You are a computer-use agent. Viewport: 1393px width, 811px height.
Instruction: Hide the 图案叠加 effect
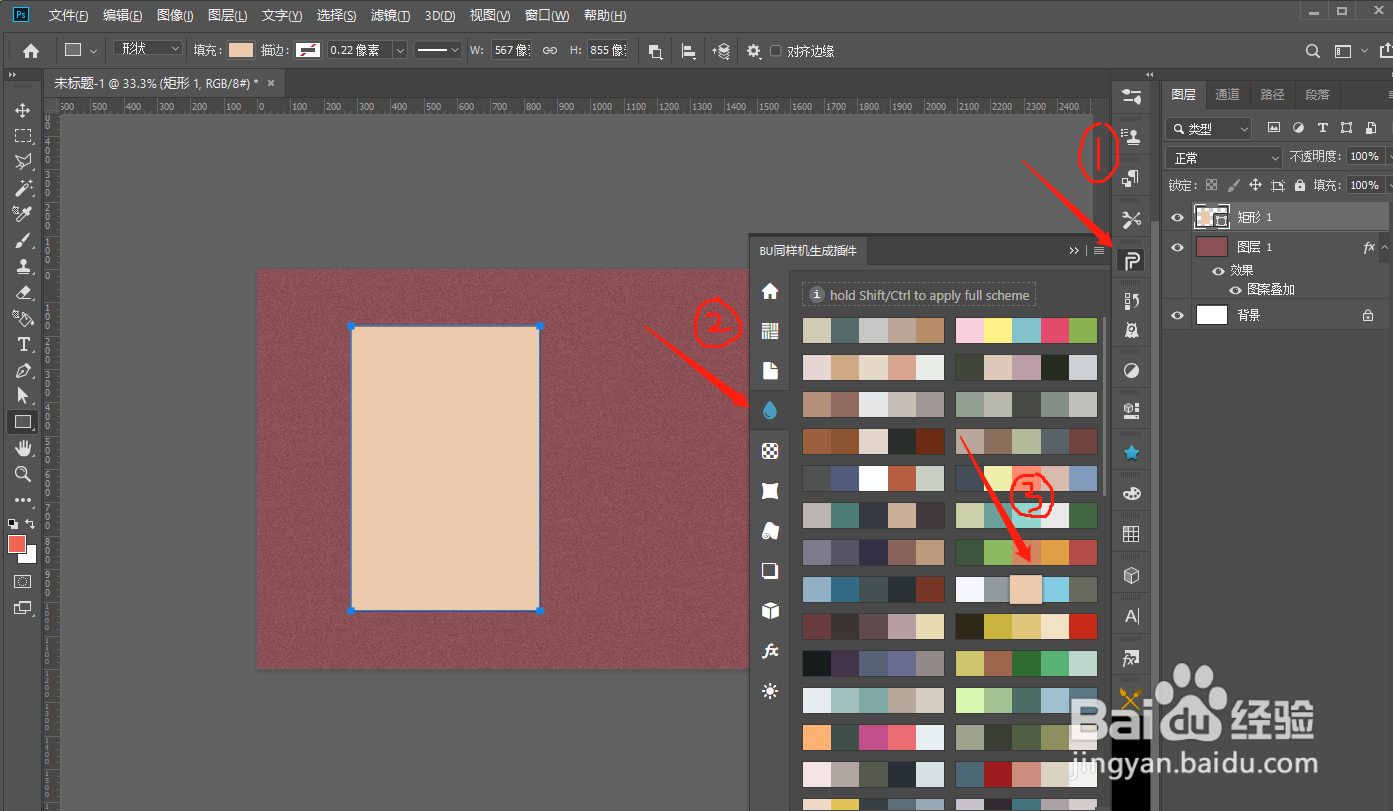pos(1235,290)
